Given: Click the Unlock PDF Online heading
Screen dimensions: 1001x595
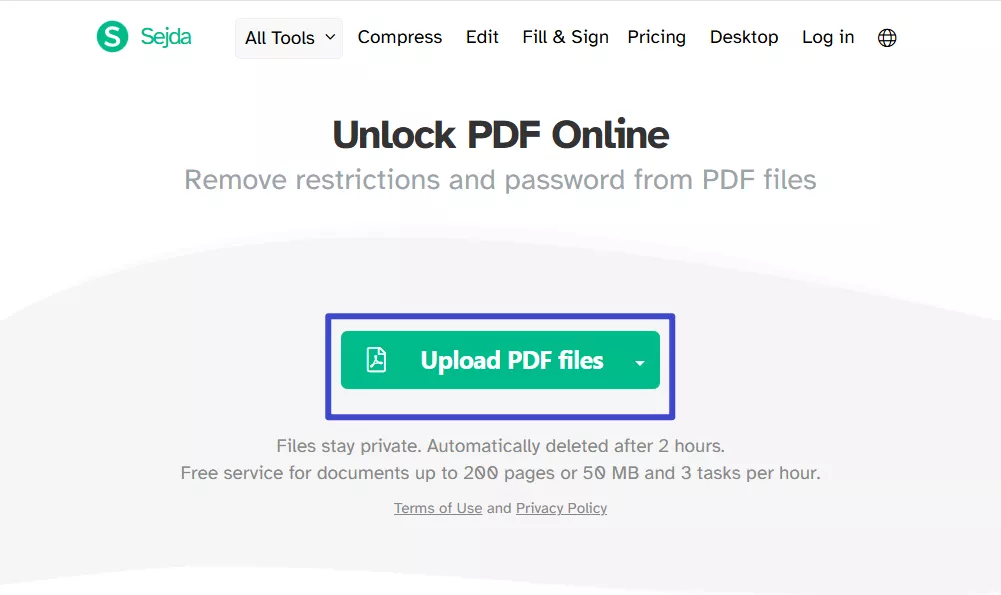Looking at the screenshot, I should click(x=500, y=134).
